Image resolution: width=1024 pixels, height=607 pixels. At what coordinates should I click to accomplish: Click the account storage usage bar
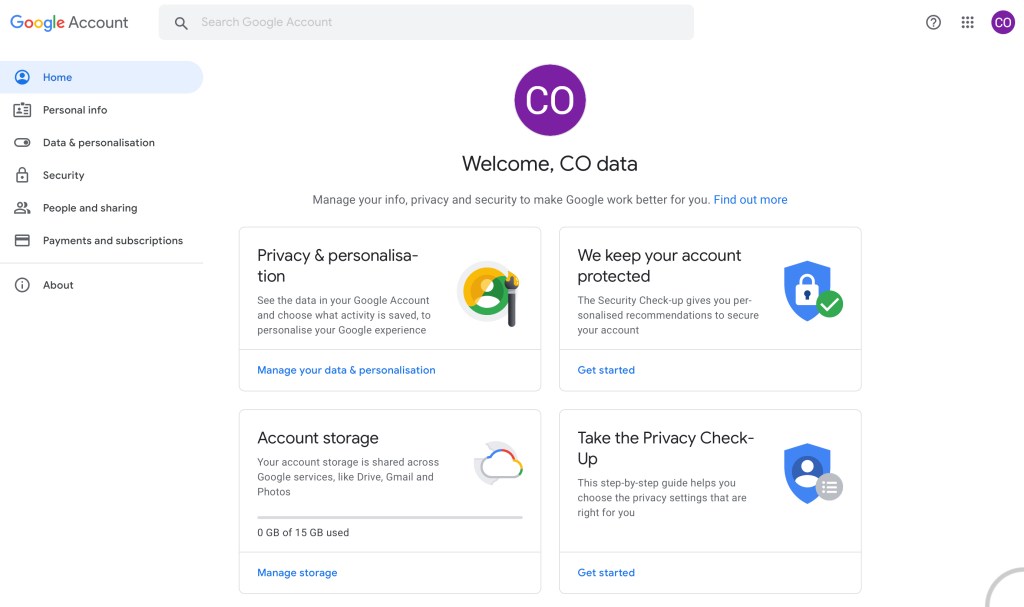(390, 517)
